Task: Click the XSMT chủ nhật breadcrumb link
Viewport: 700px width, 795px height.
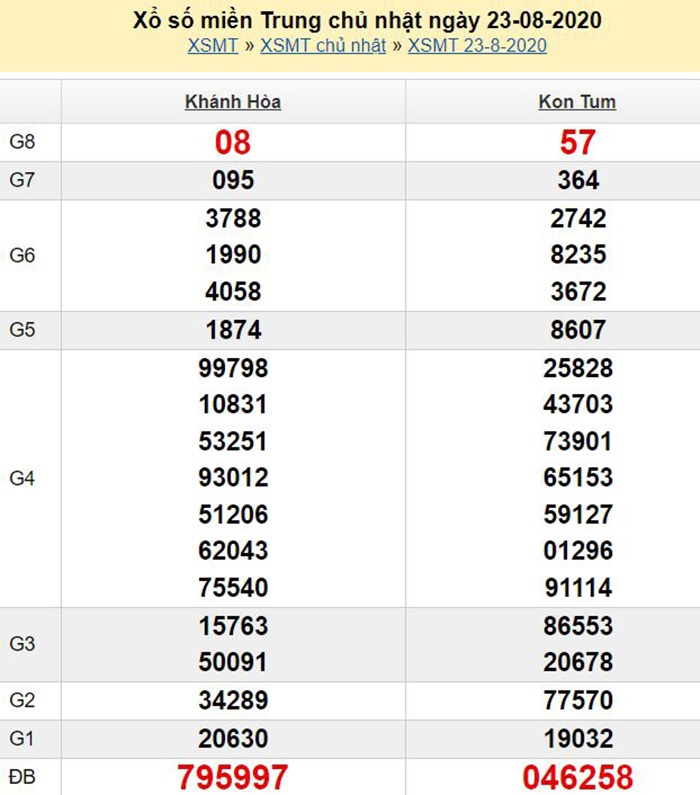Action: [x=323, y=46]
